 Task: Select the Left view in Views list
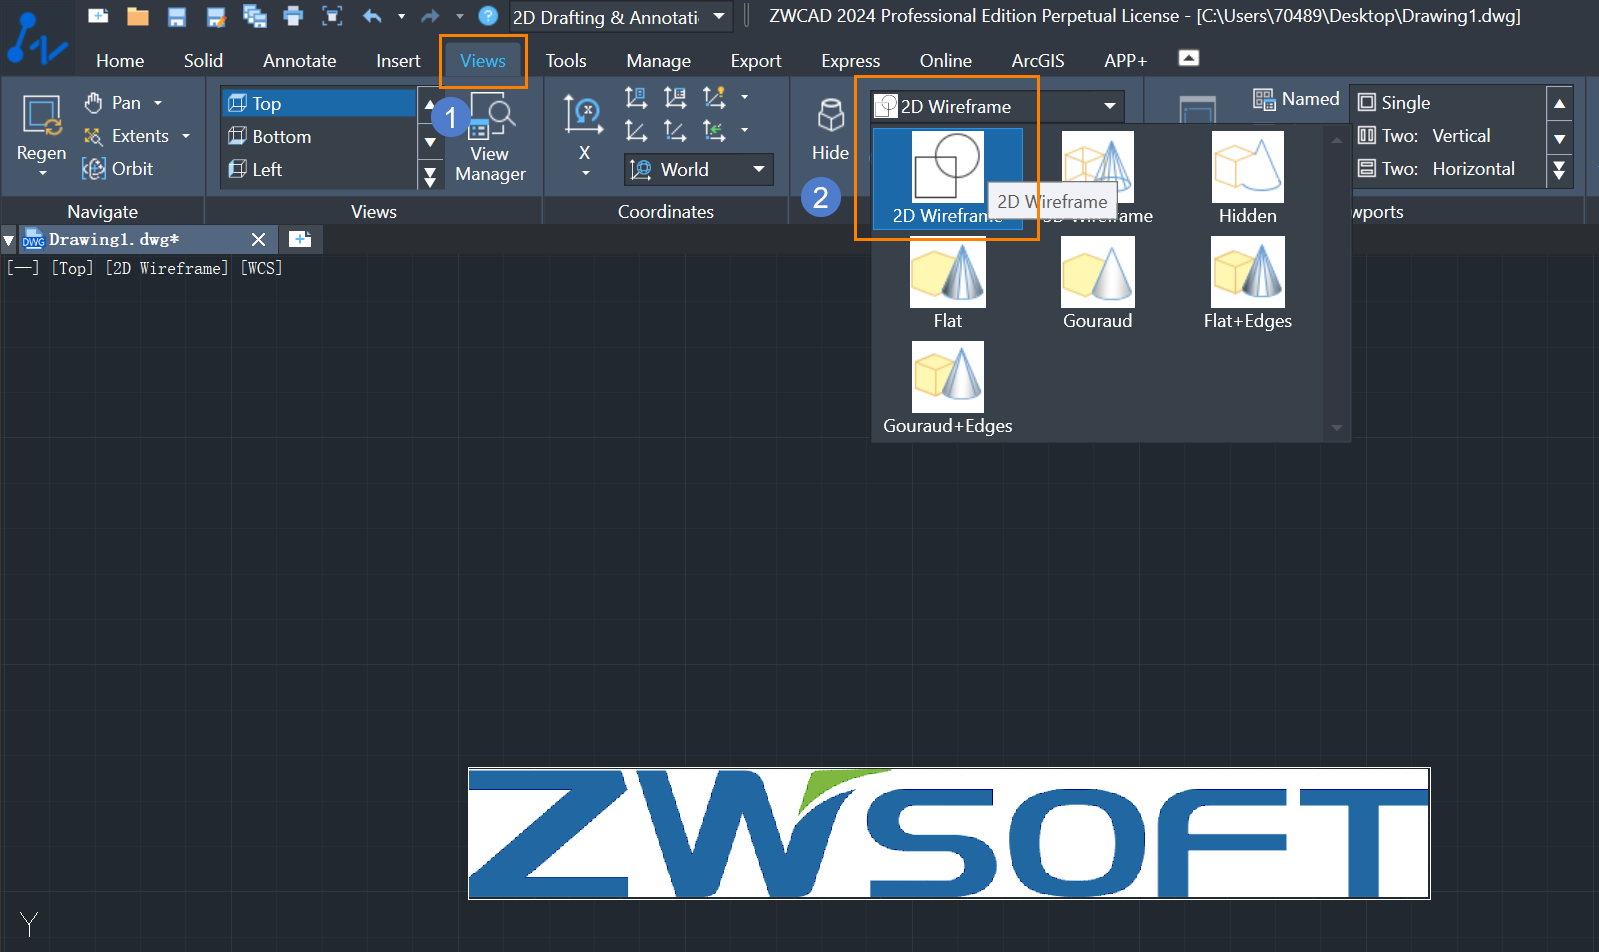point(319,169)
